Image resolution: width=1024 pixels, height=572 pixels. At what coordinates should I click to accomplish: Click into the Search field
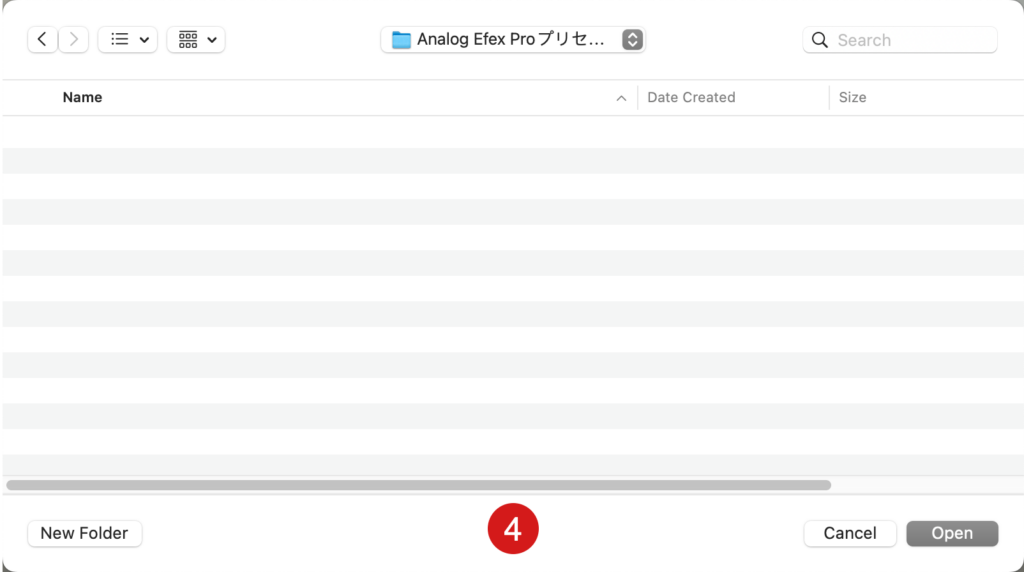tap(900, 40)
